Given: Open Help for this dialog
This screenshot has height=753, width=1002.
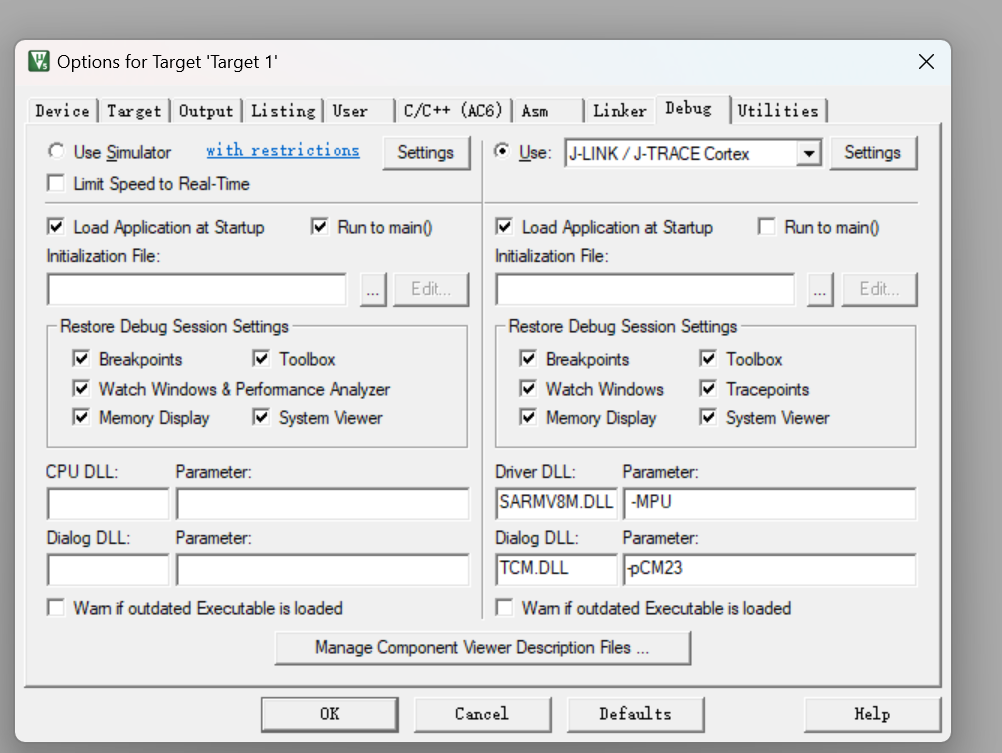Looking at the screenshot, I should [872, 714].
